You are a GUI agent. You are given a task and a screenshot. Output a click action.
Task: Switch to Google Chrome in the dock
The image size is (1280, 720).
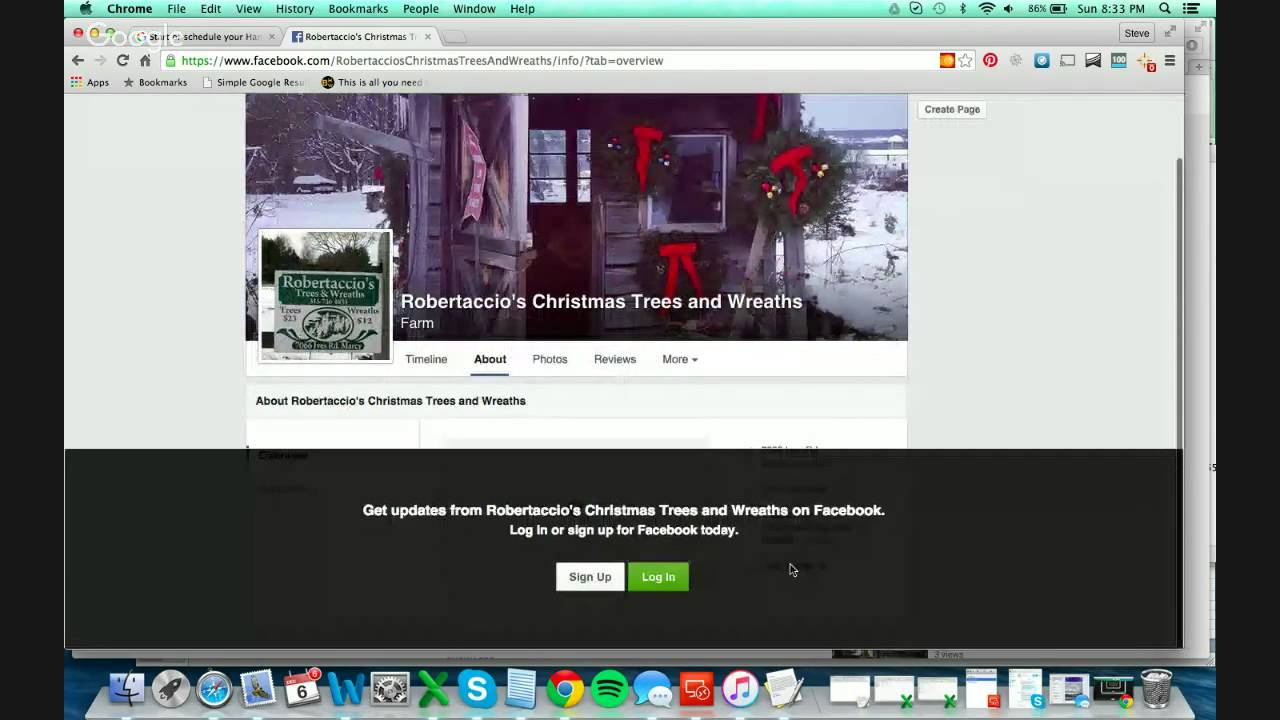tap(565, 690)
